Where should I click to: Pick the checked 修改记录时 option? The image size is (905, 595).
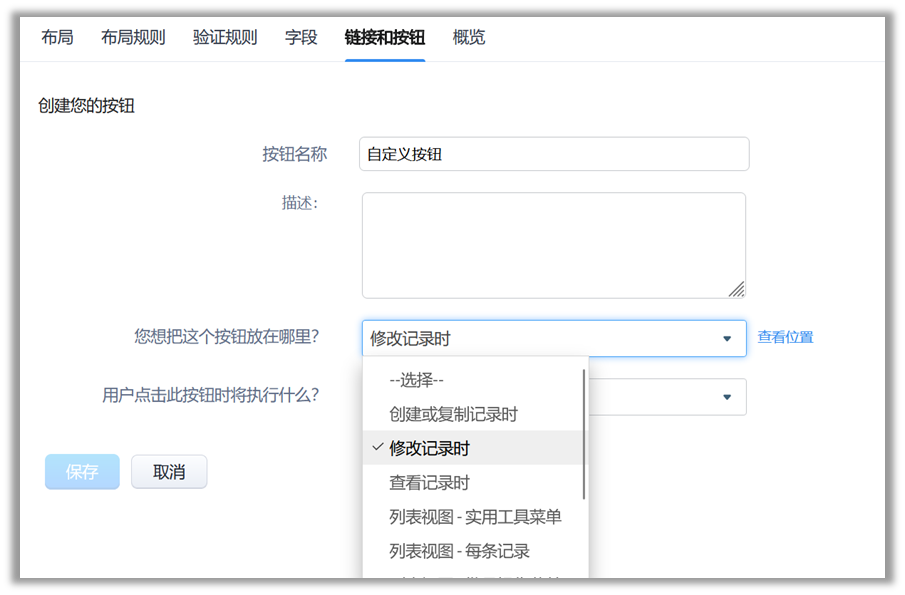429,448
